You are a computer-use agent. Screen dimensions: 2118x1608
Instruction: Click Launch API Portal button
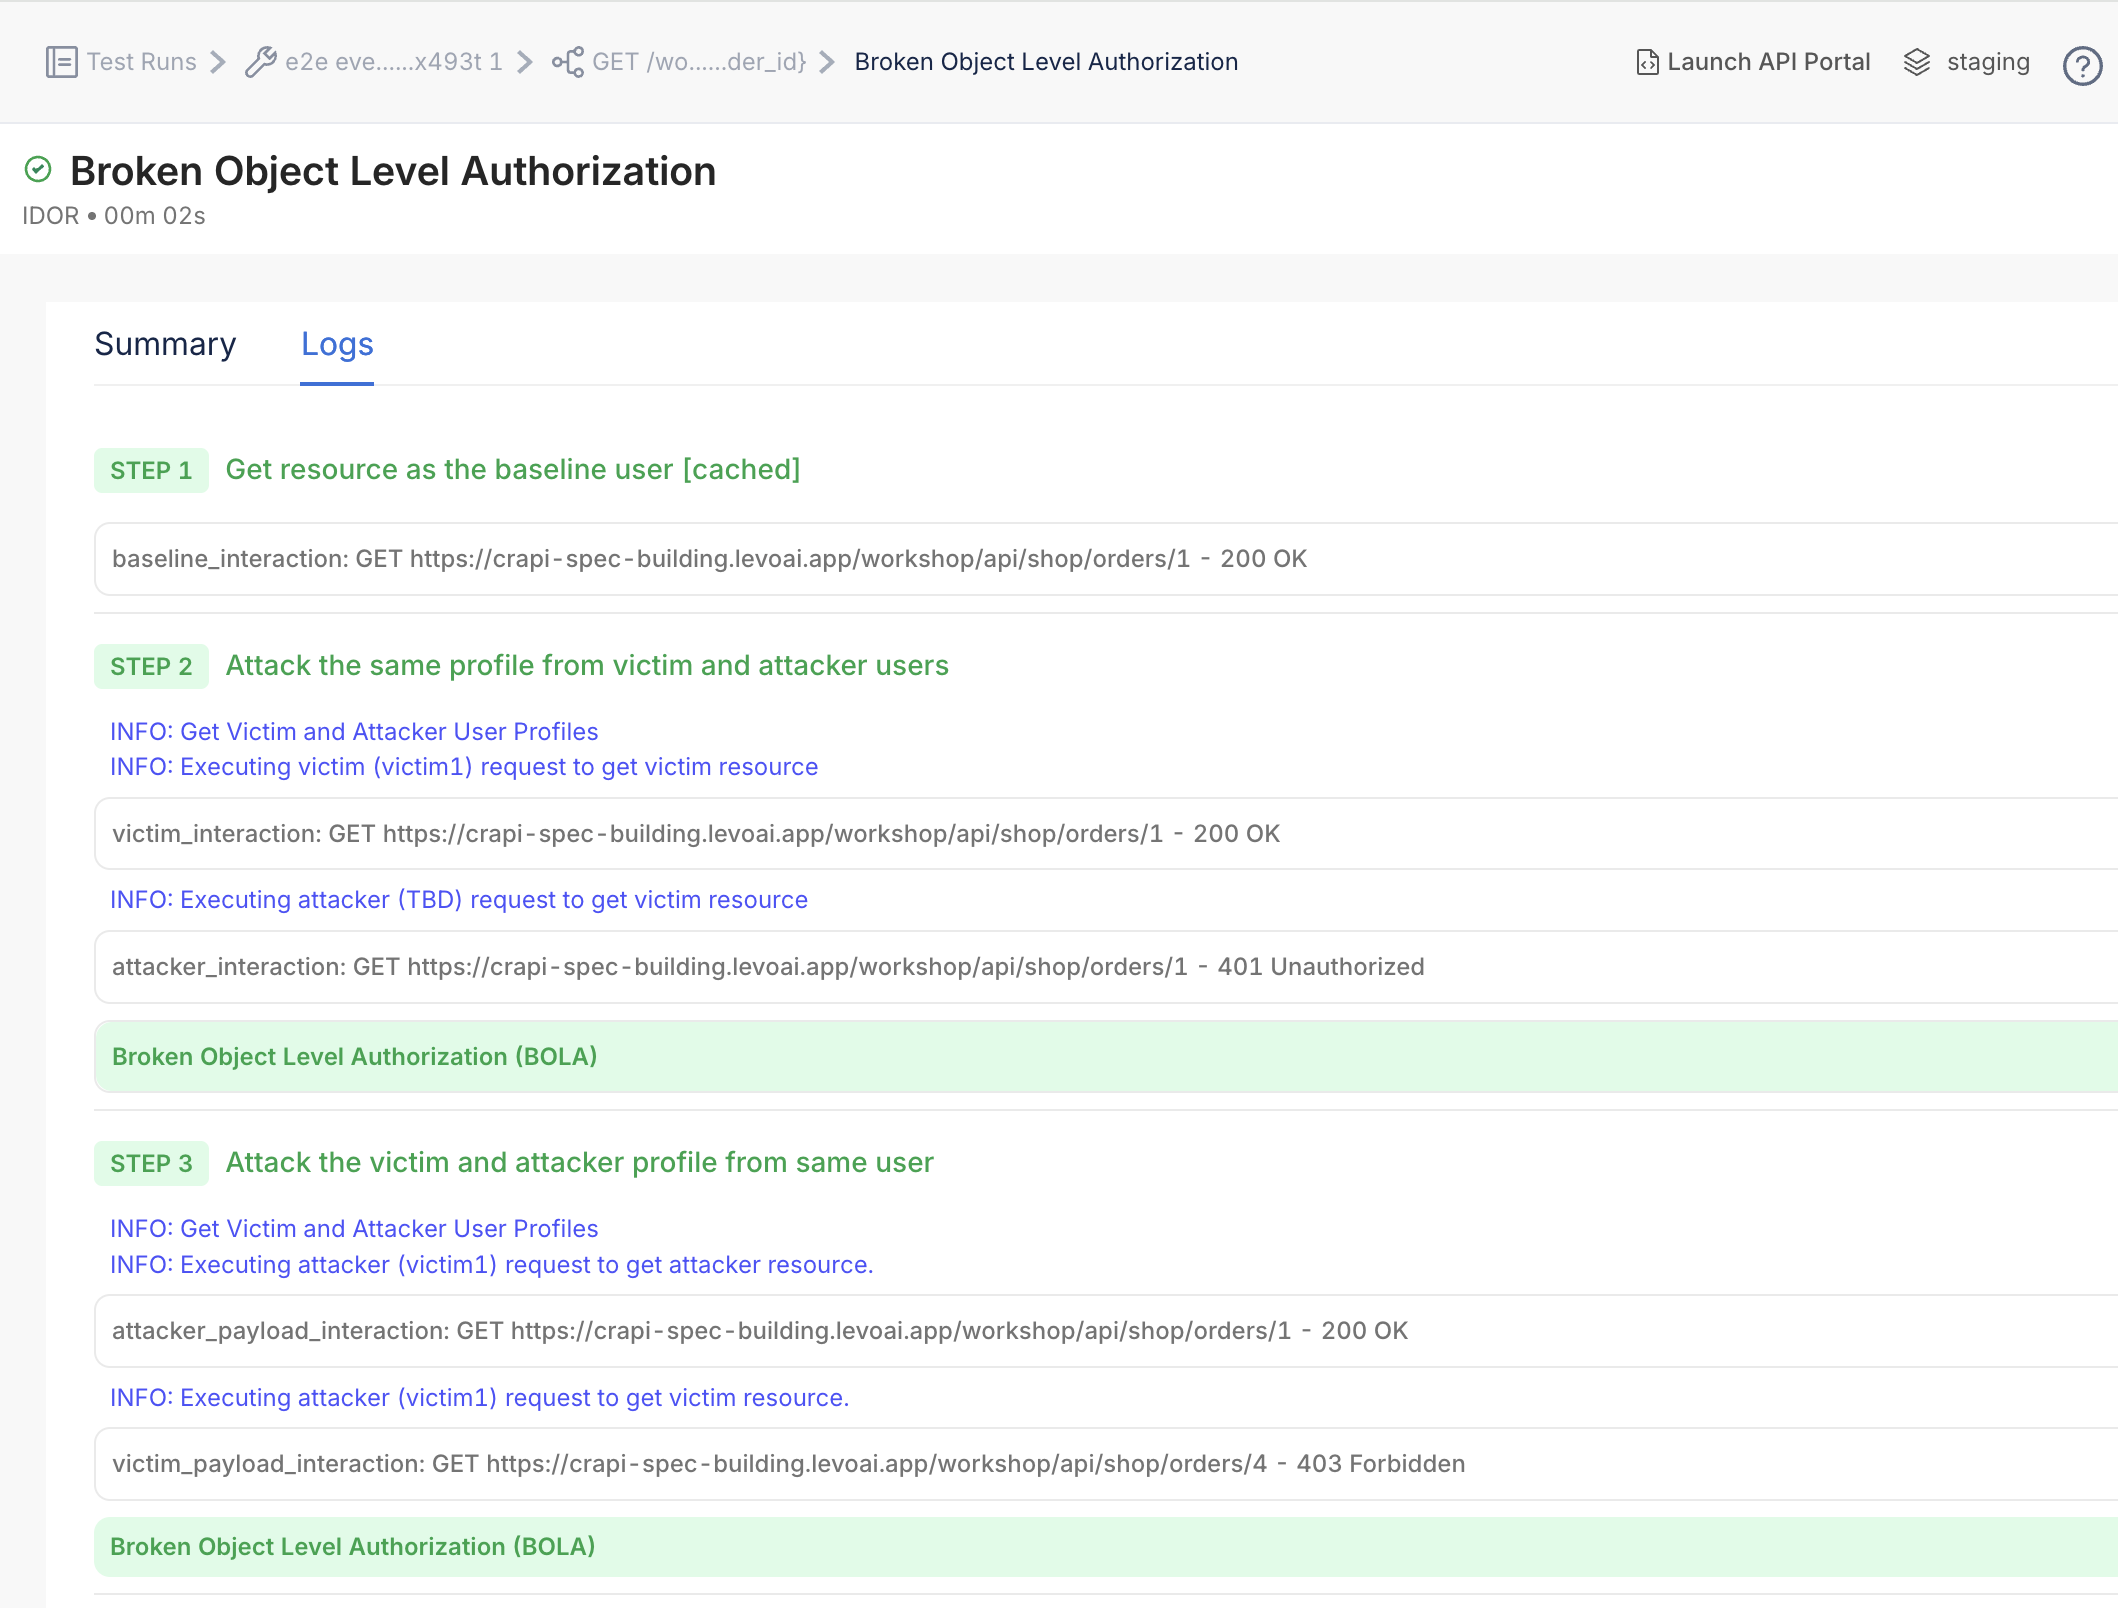1767,62
